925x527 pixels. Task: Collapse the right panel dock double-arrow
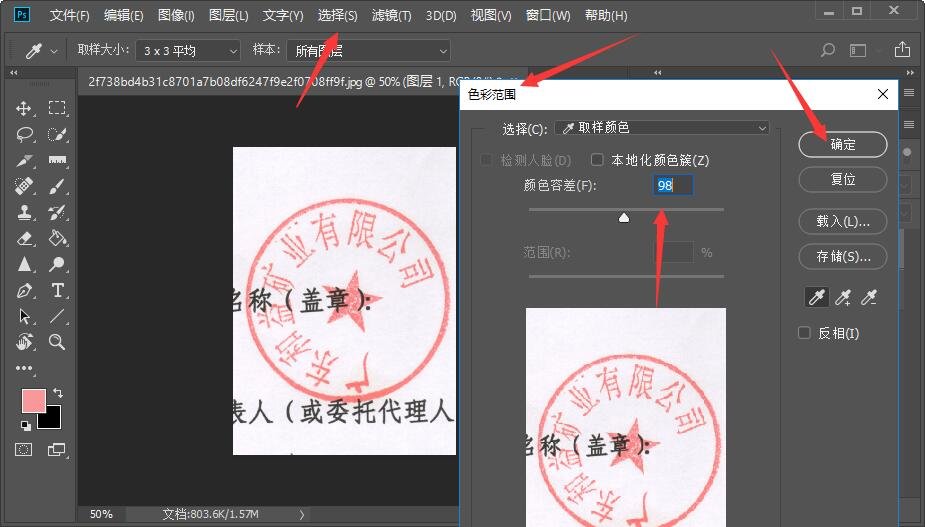tap(910, 73)
